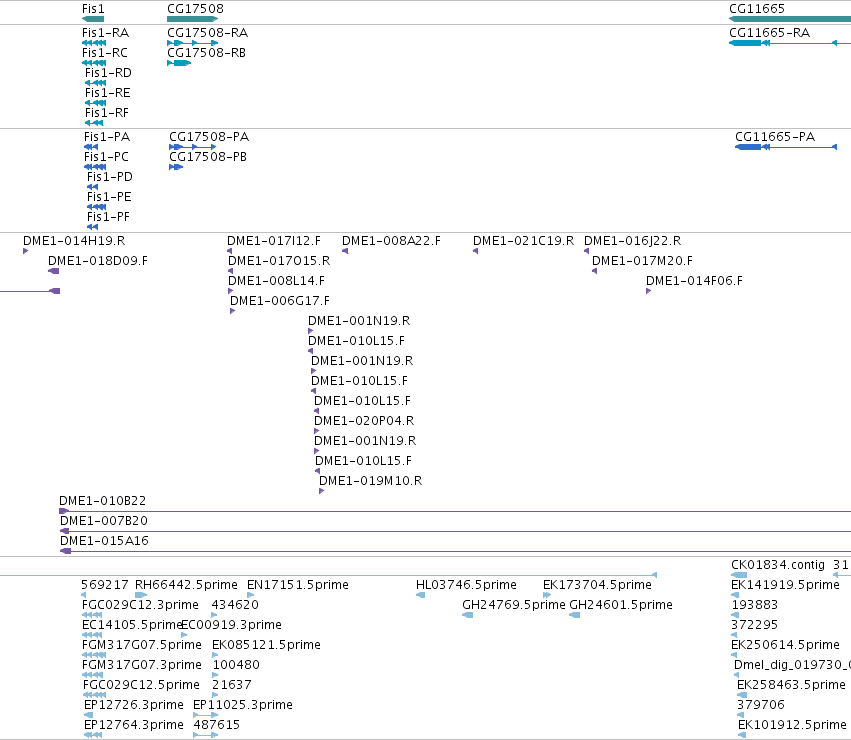
Task: Select BAC end DME1-019M10.R
Action: [371, 482]
